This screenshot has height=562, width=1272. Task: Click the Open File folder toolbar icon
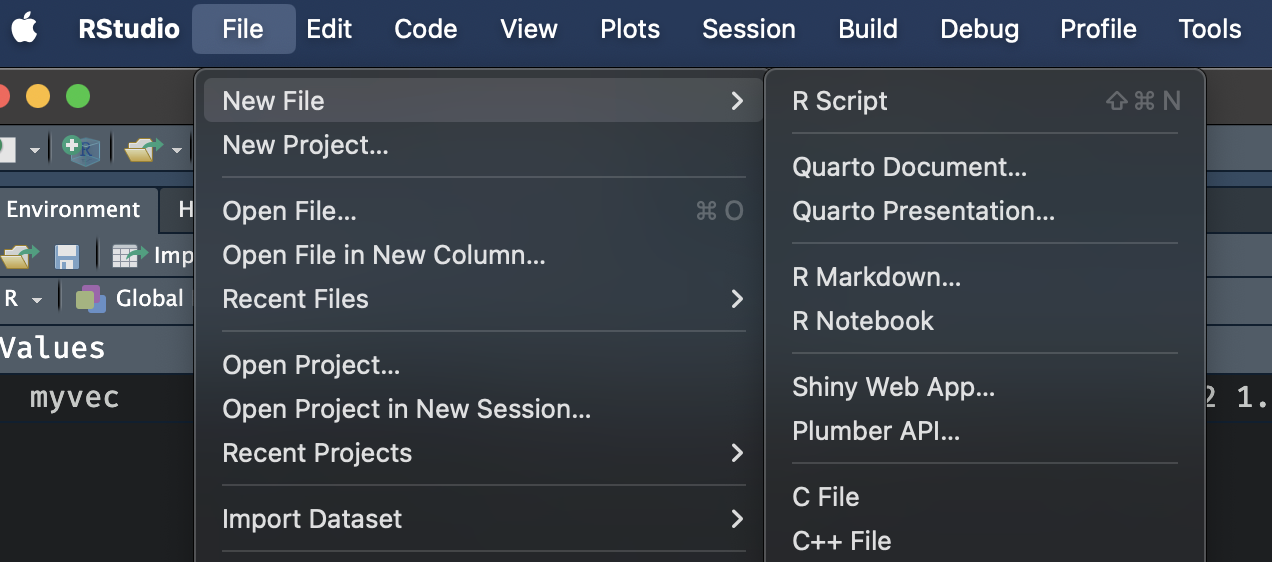point(142,149)
